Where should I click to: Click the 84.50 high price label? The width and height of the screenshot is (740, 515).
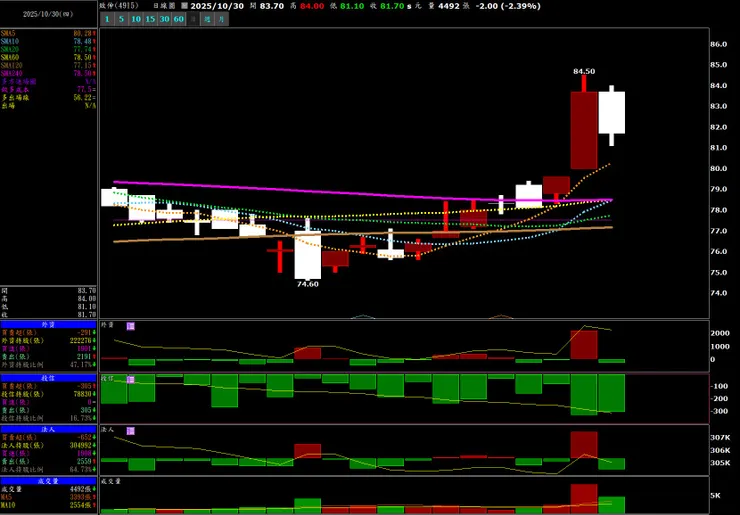click(x=584, y=71)
